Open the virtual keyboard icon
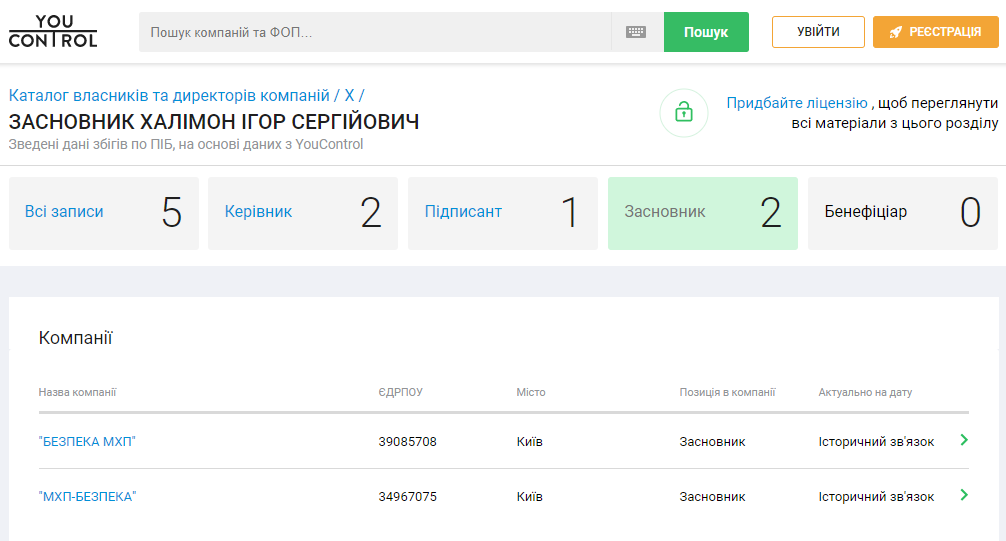 636,32
